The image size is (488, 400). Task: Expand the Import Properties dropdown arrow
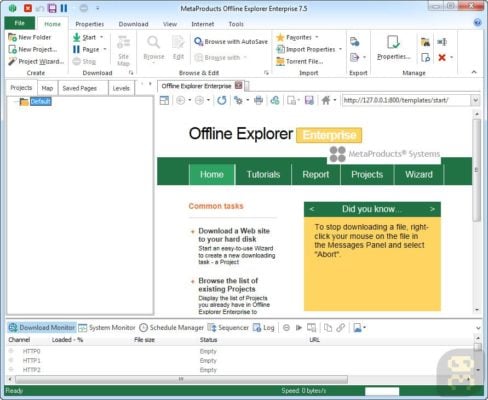pos(340,49)
